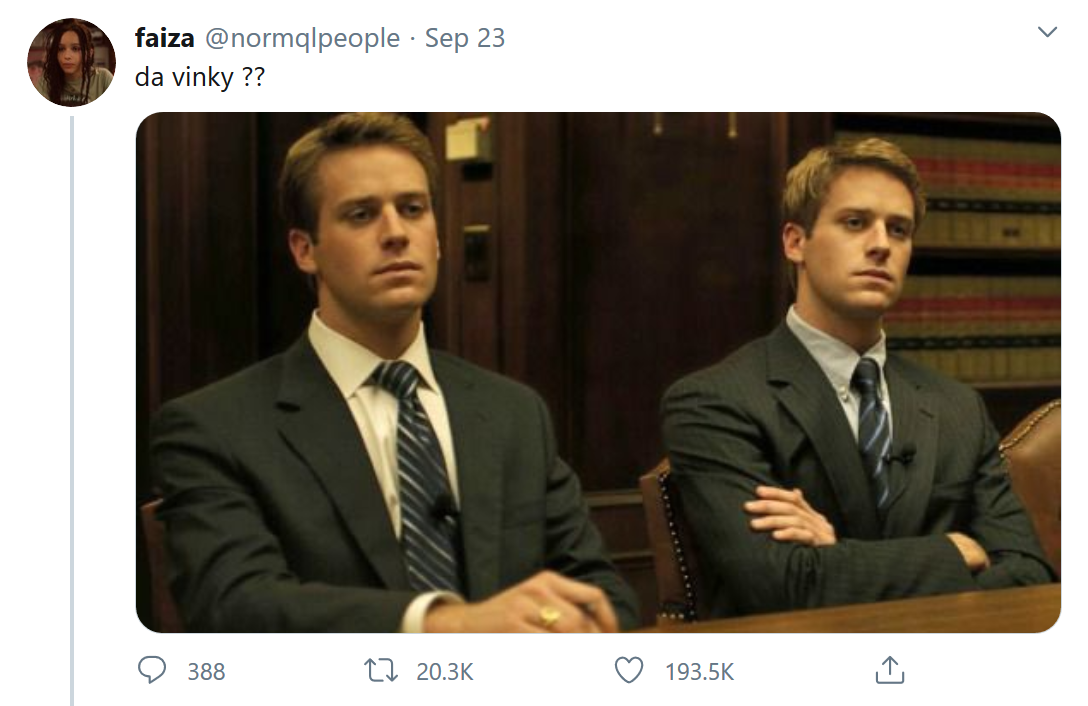Enlarge the attached photo of two men
The height and width of the screenshot is (706, 1088).
tap(598, 372)
